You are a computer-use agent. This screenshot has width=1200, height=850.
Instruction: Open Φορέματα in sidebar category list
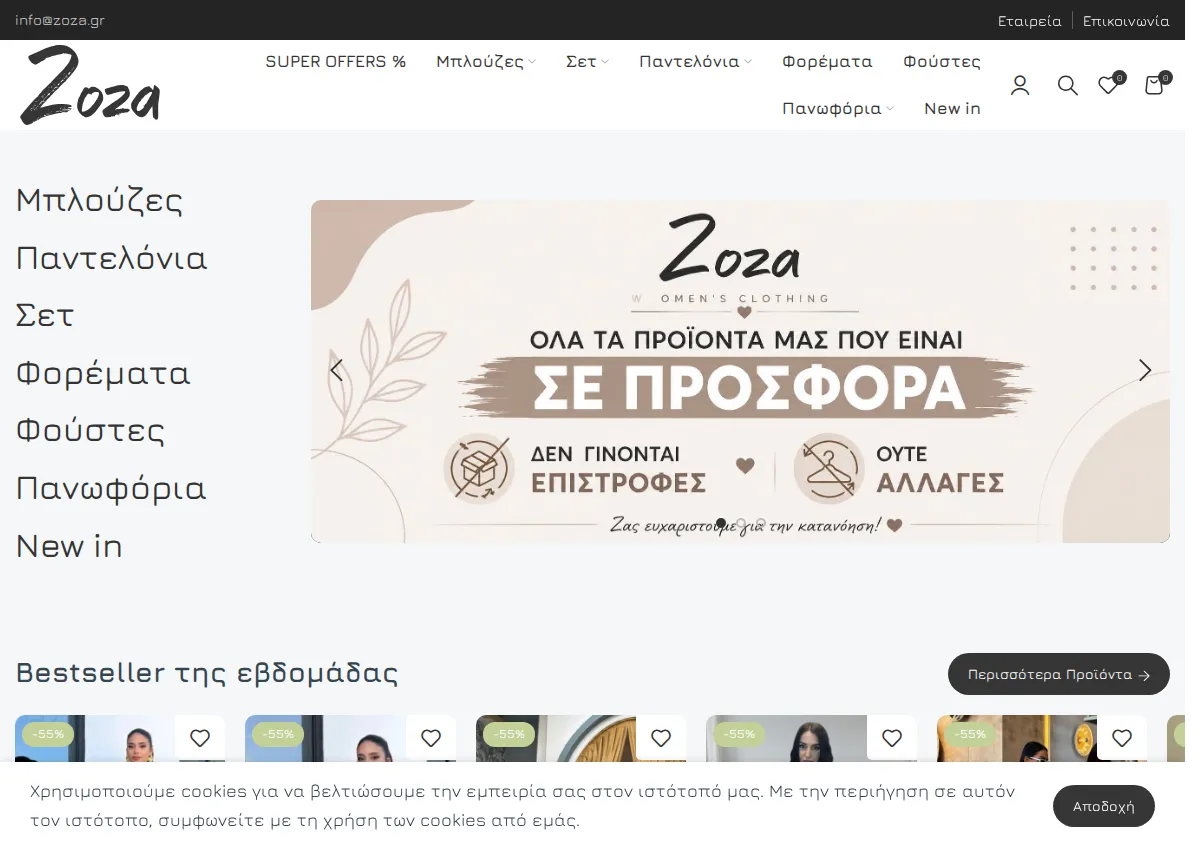point(103,373)
